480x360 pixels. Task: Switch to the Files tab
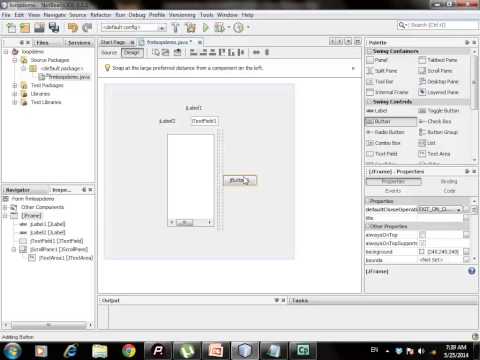(42, 43)
